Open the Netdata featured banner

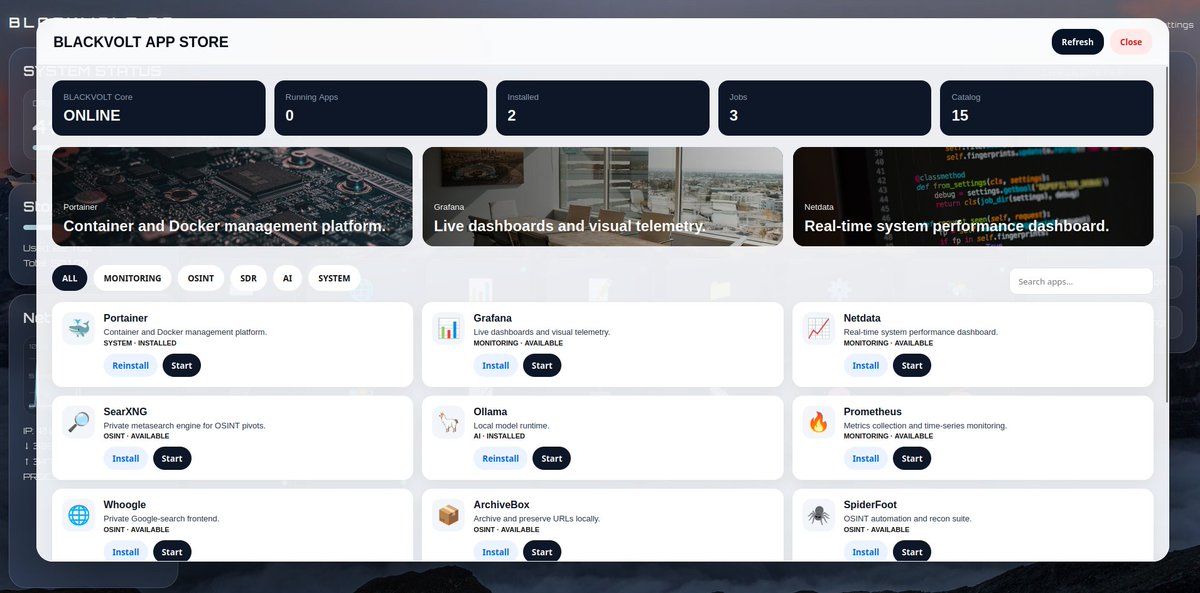click(973, 196)
